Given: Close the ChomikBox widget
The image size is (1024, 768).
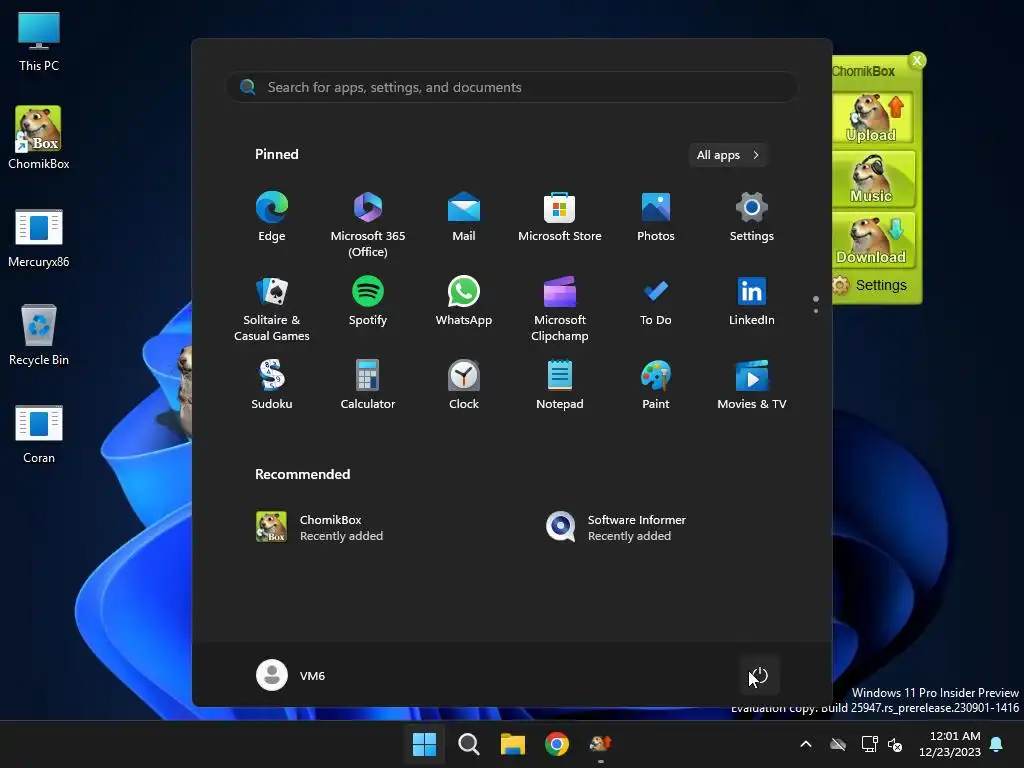Looking at the screenshot, I should [x=917, y=61].
